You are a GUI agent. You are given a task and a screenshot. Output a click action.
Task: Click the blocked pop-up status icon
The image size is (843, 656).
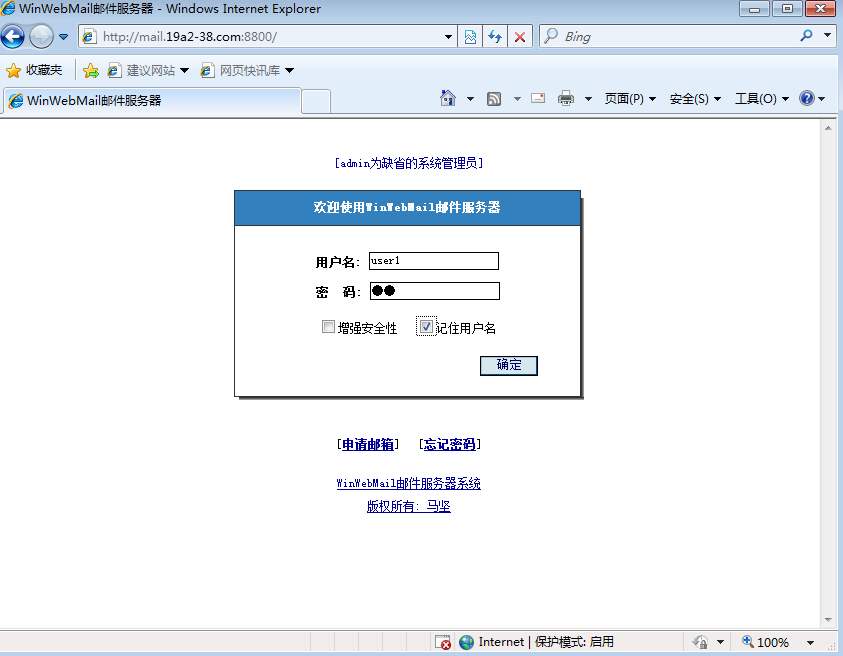coord(443,642)
